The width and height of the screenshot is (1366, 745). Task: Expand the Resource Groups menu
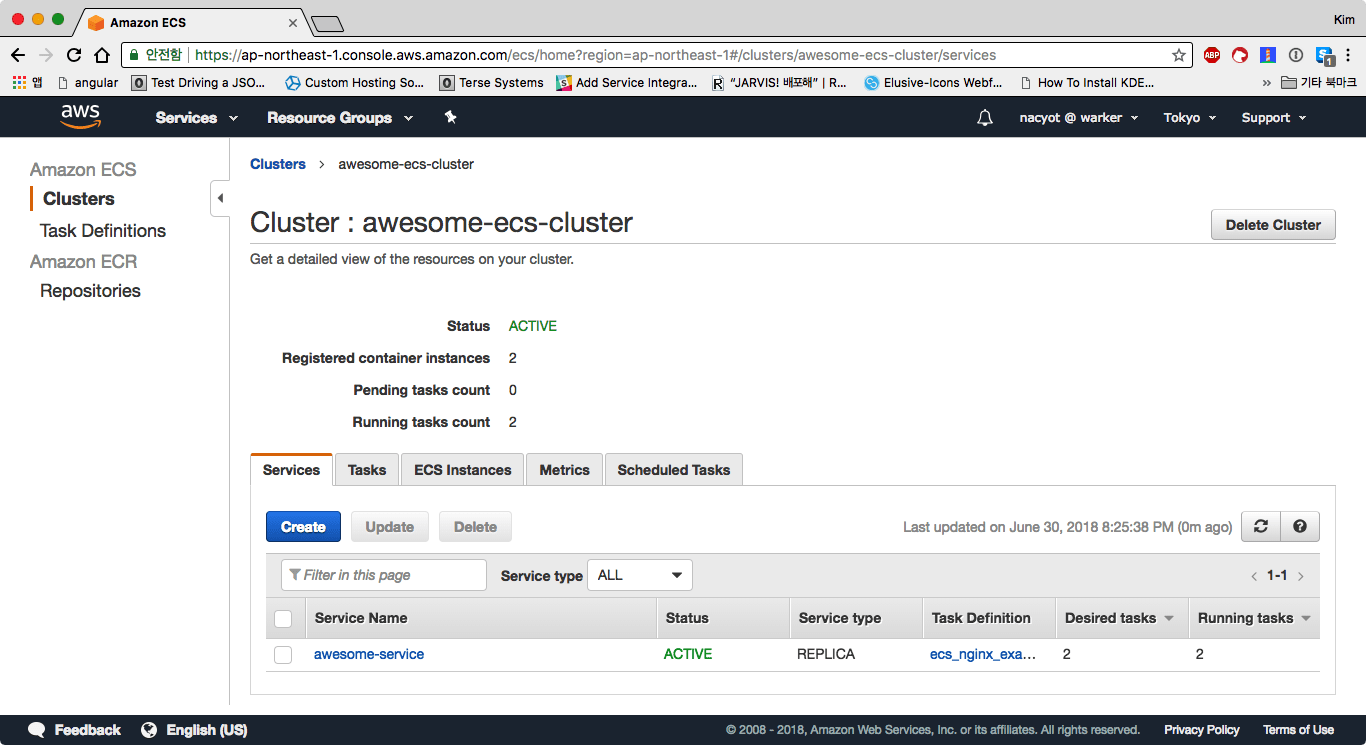click(340, 118)
